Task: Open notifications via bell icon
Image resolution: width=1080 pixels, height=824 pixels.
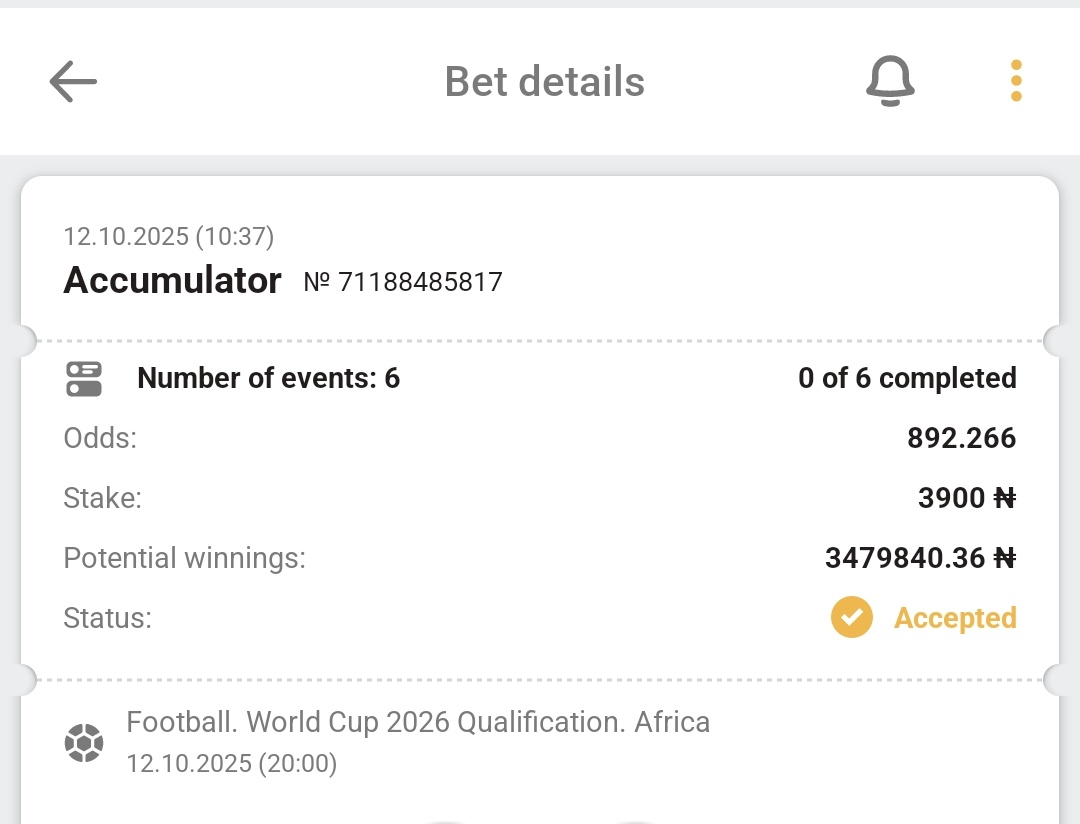Action: [890, 81]
